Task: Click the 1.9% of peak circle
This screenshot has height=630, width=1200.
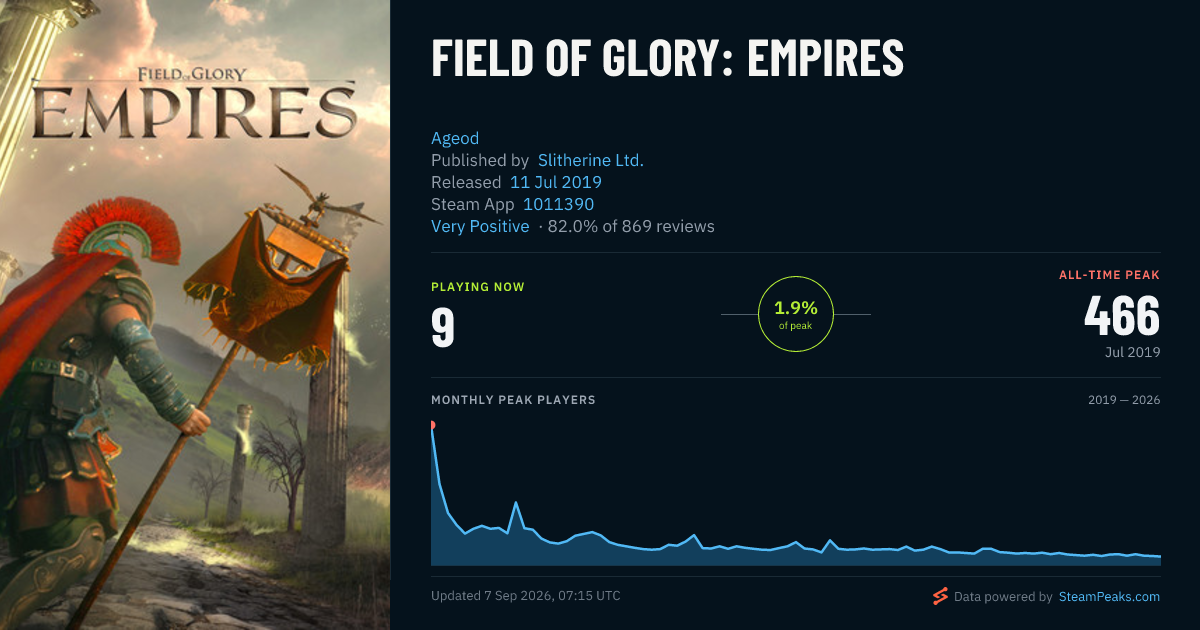Action: [796, 314]
